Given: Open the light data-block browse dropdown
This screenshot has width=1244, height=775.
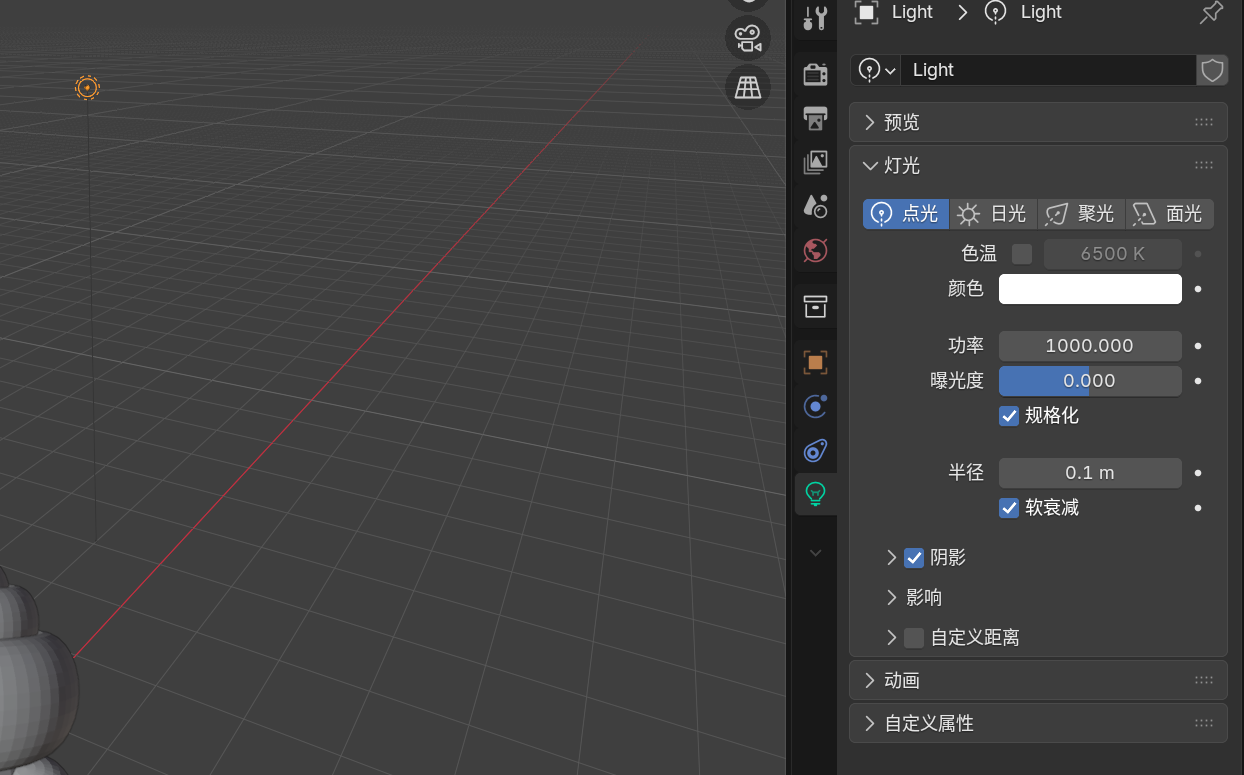Looking at the screenshot, I should pos(876,70).
